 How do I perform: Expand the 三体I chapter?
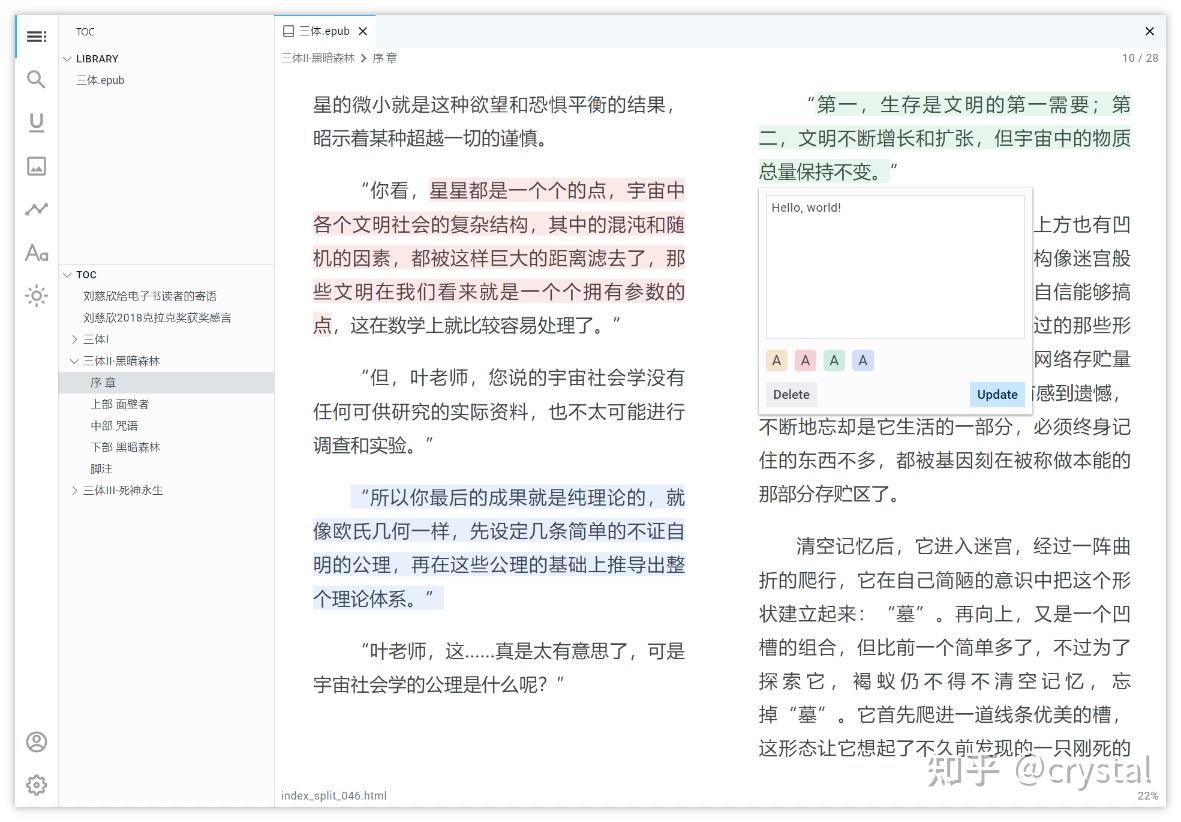click(75, 339)
